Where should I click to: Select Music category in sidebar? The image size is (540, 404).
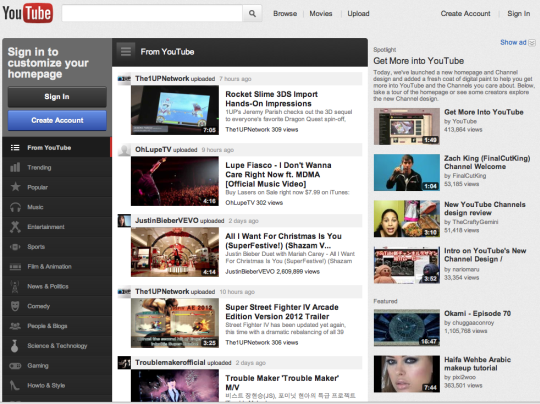pyautogui.click(x=35, y=207)
